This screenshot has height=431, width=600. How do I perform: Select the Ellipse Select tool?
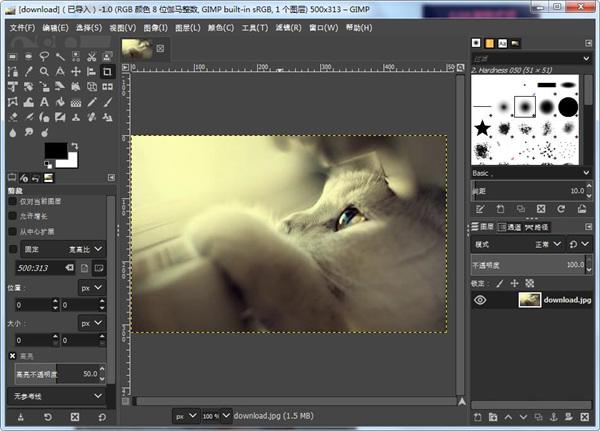[x=28, y=57]
